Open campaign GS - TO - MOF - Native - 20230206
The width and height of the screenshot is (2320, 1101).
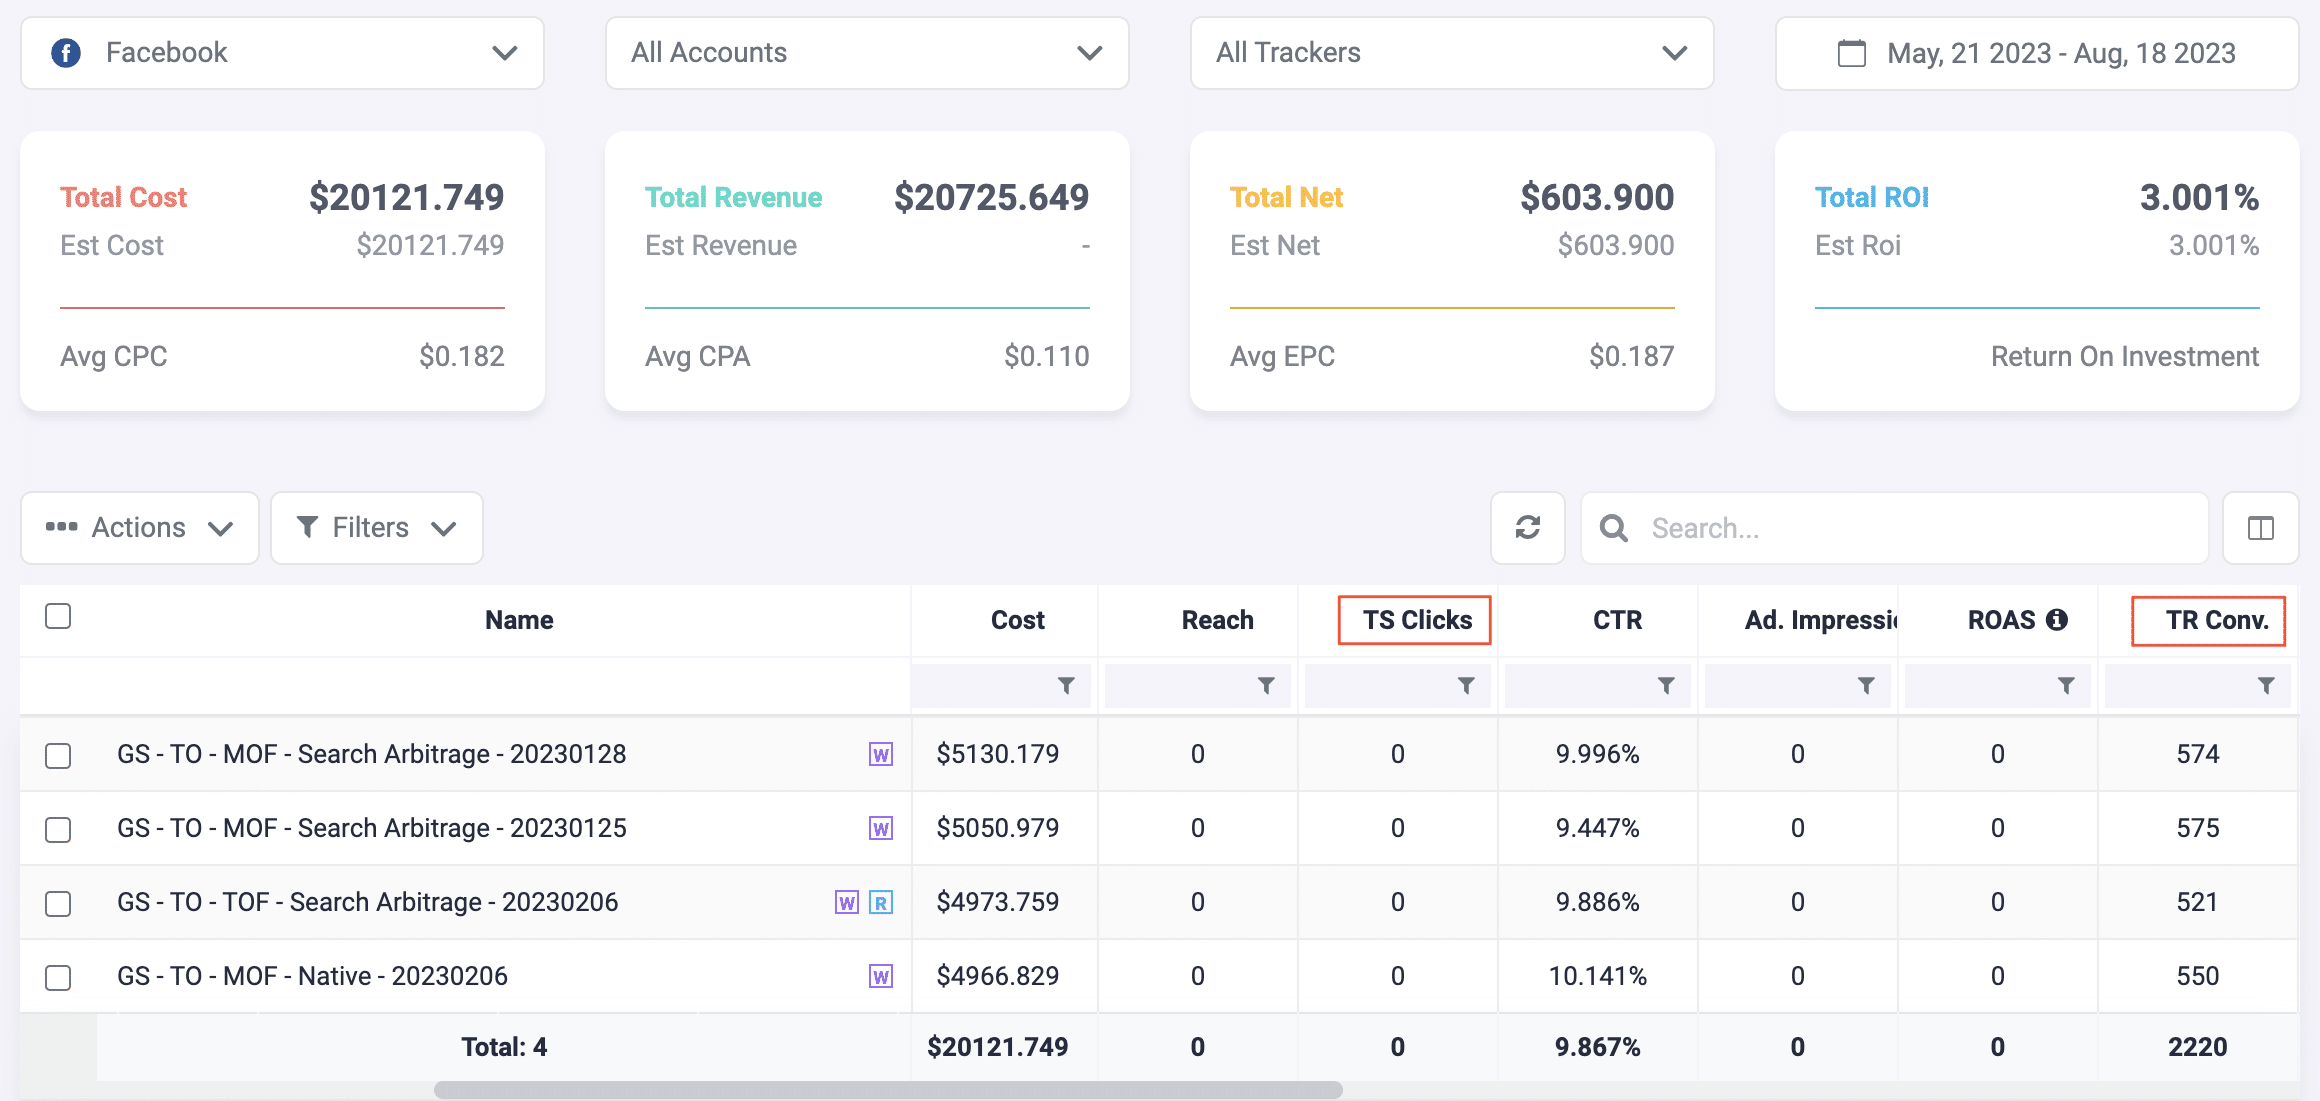(x=312, y=976)
